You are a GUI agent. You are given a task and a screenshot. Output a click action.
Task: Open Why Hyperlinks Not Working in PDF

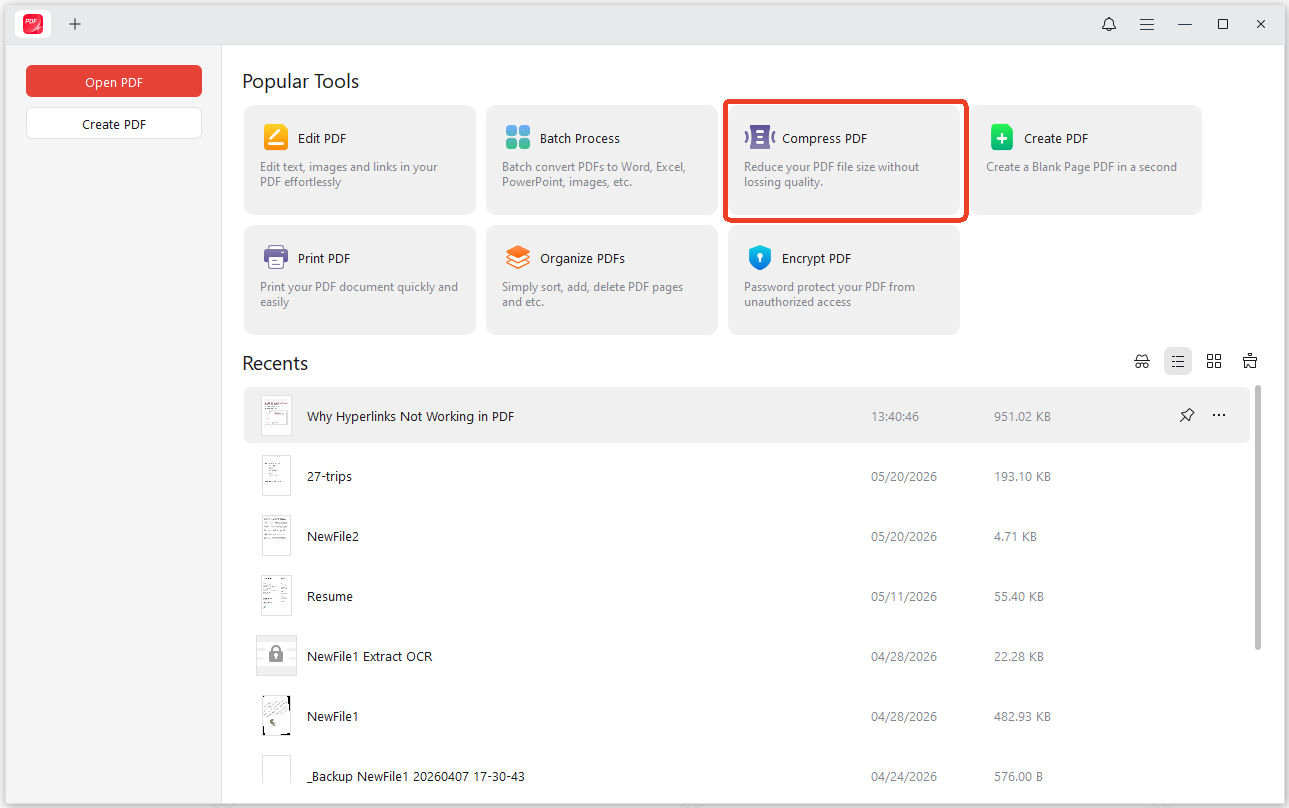(x=747, y=415)
